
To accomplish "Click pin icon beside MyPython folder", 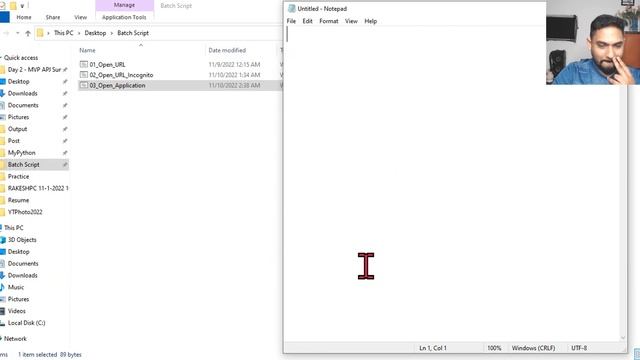I will (x=65, y=153).
